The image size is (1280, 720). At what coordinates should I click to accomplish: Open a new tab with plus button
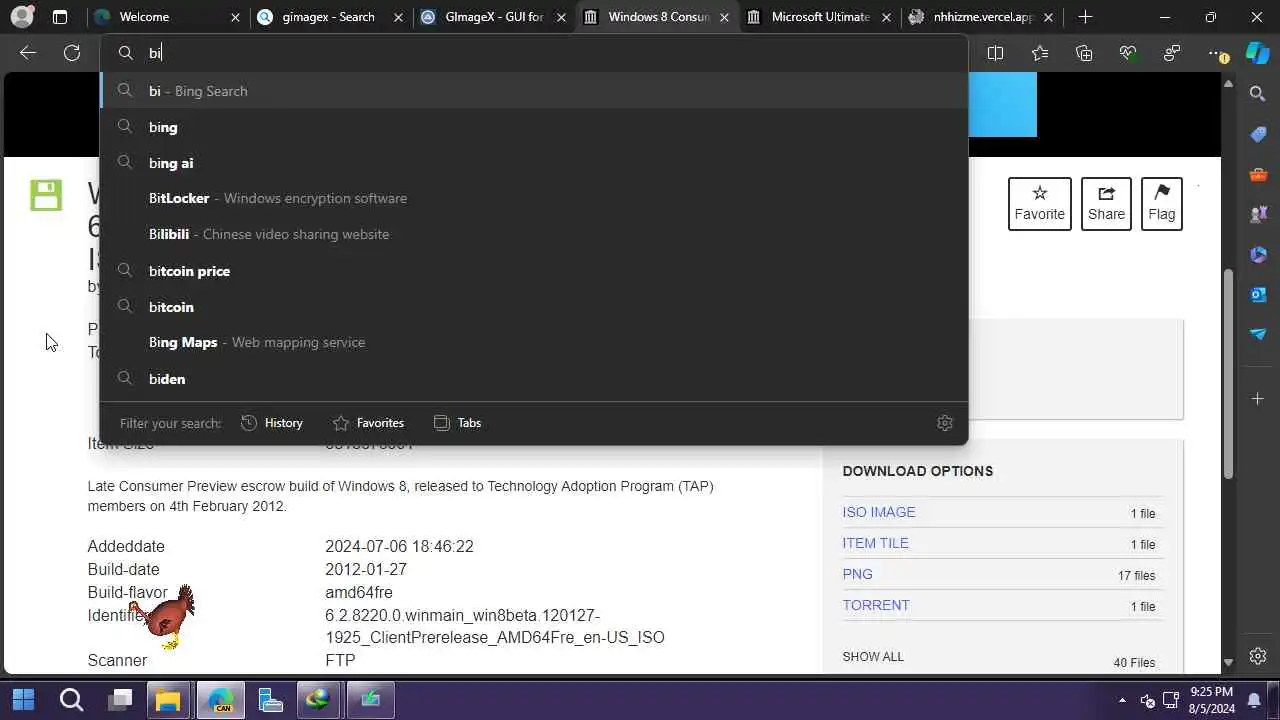(x=1085, y=17)
